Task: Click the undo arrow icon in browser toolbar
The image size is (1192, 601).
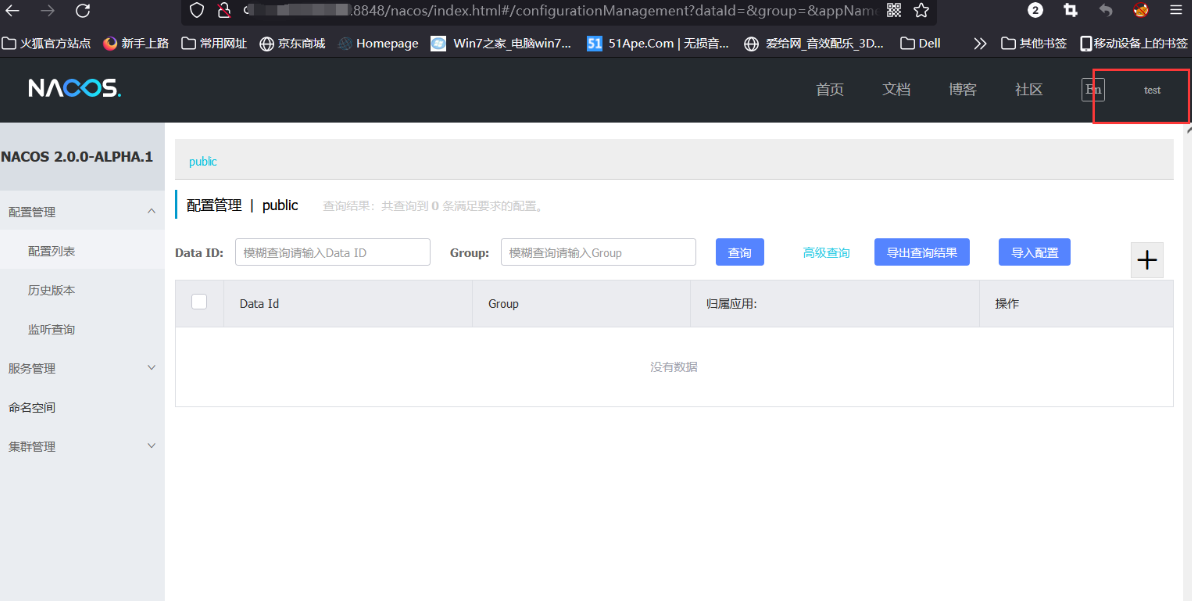Action: tap(1105, 11)
